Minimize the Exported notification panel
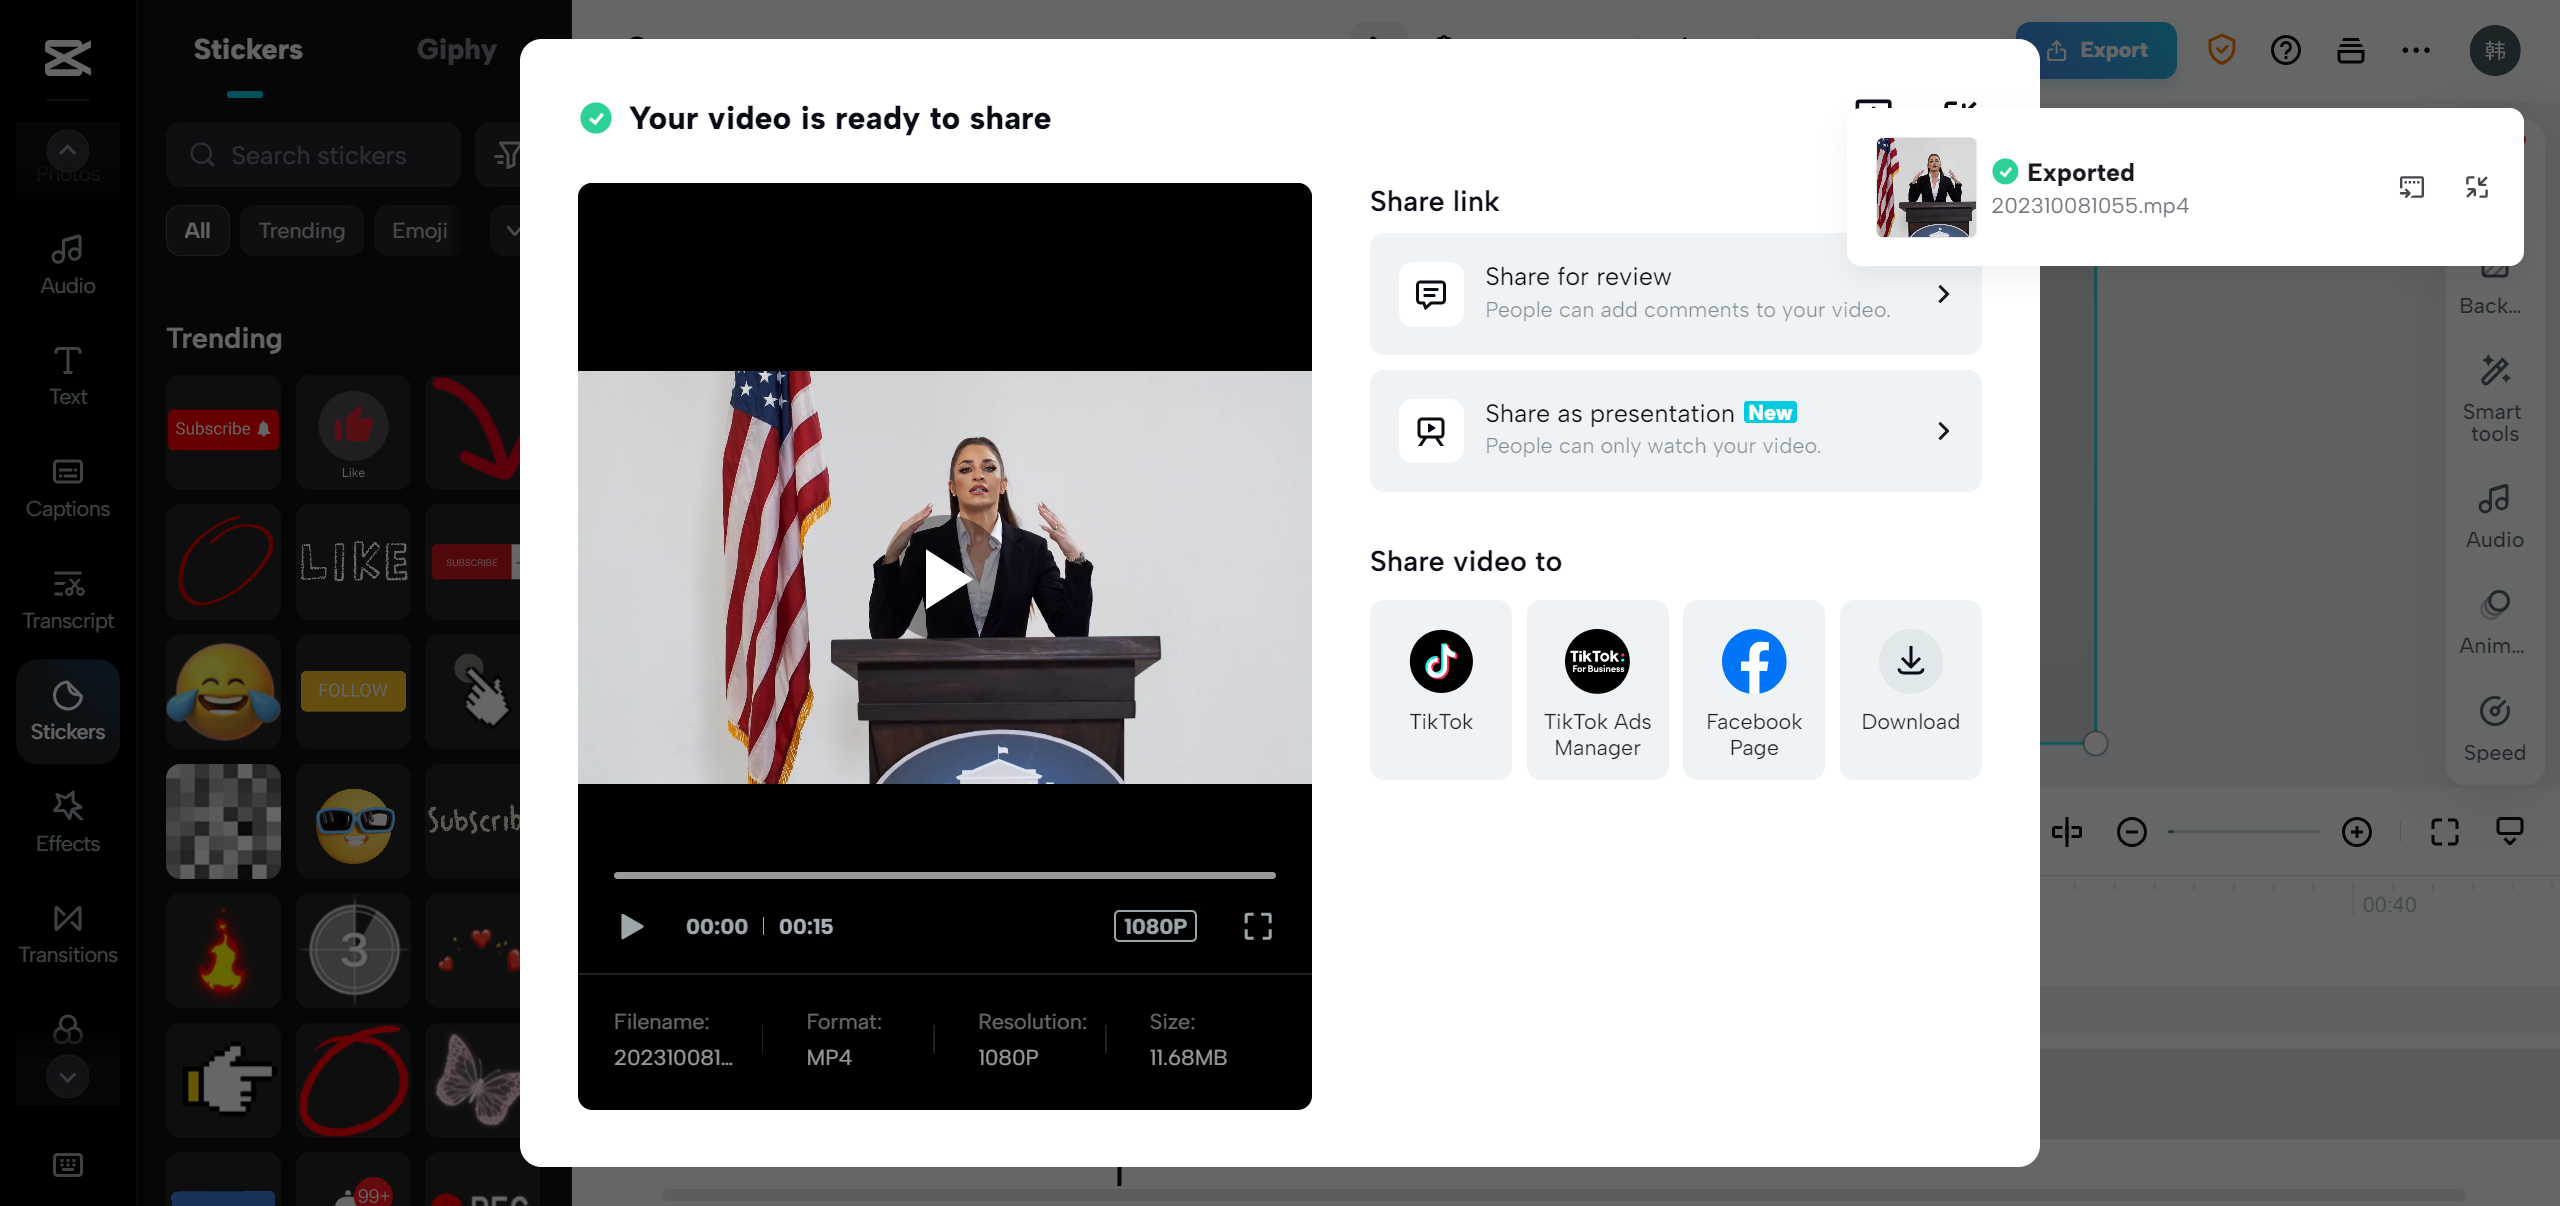The height and width of the screenshot is (1206, 2560). (x=2477, y=187)
